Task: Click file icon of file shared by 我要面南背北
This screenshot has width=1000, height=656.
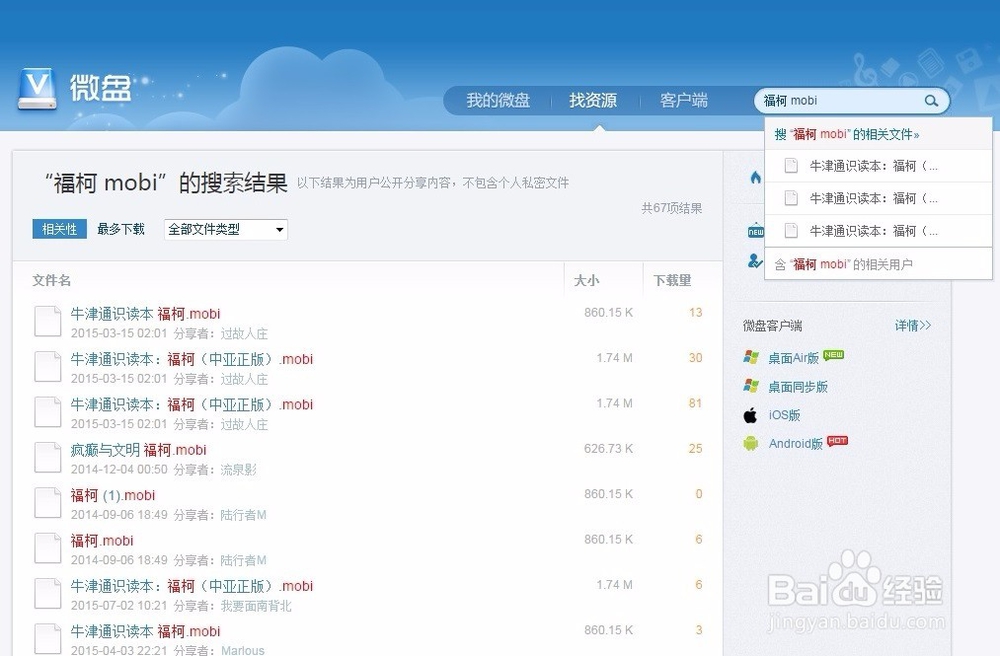Action: click(x=47, y=593)
